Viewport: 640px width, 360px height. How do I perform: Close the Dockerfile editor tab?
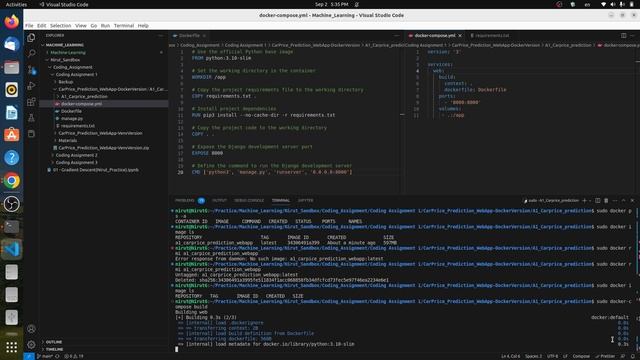click(204, 36)
